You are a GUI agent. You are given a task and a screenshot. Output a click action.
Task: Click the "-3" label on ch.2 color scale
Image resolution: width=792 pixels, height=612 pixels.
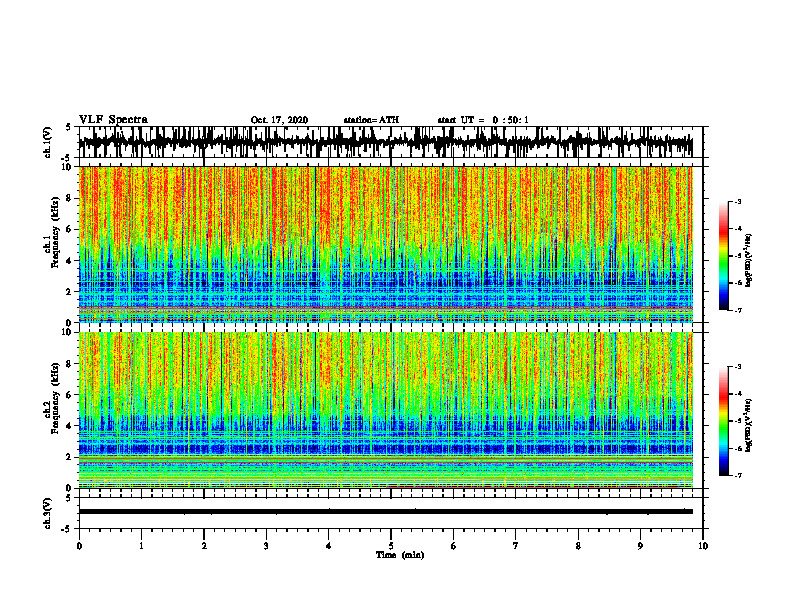click(x=737, y=367)
